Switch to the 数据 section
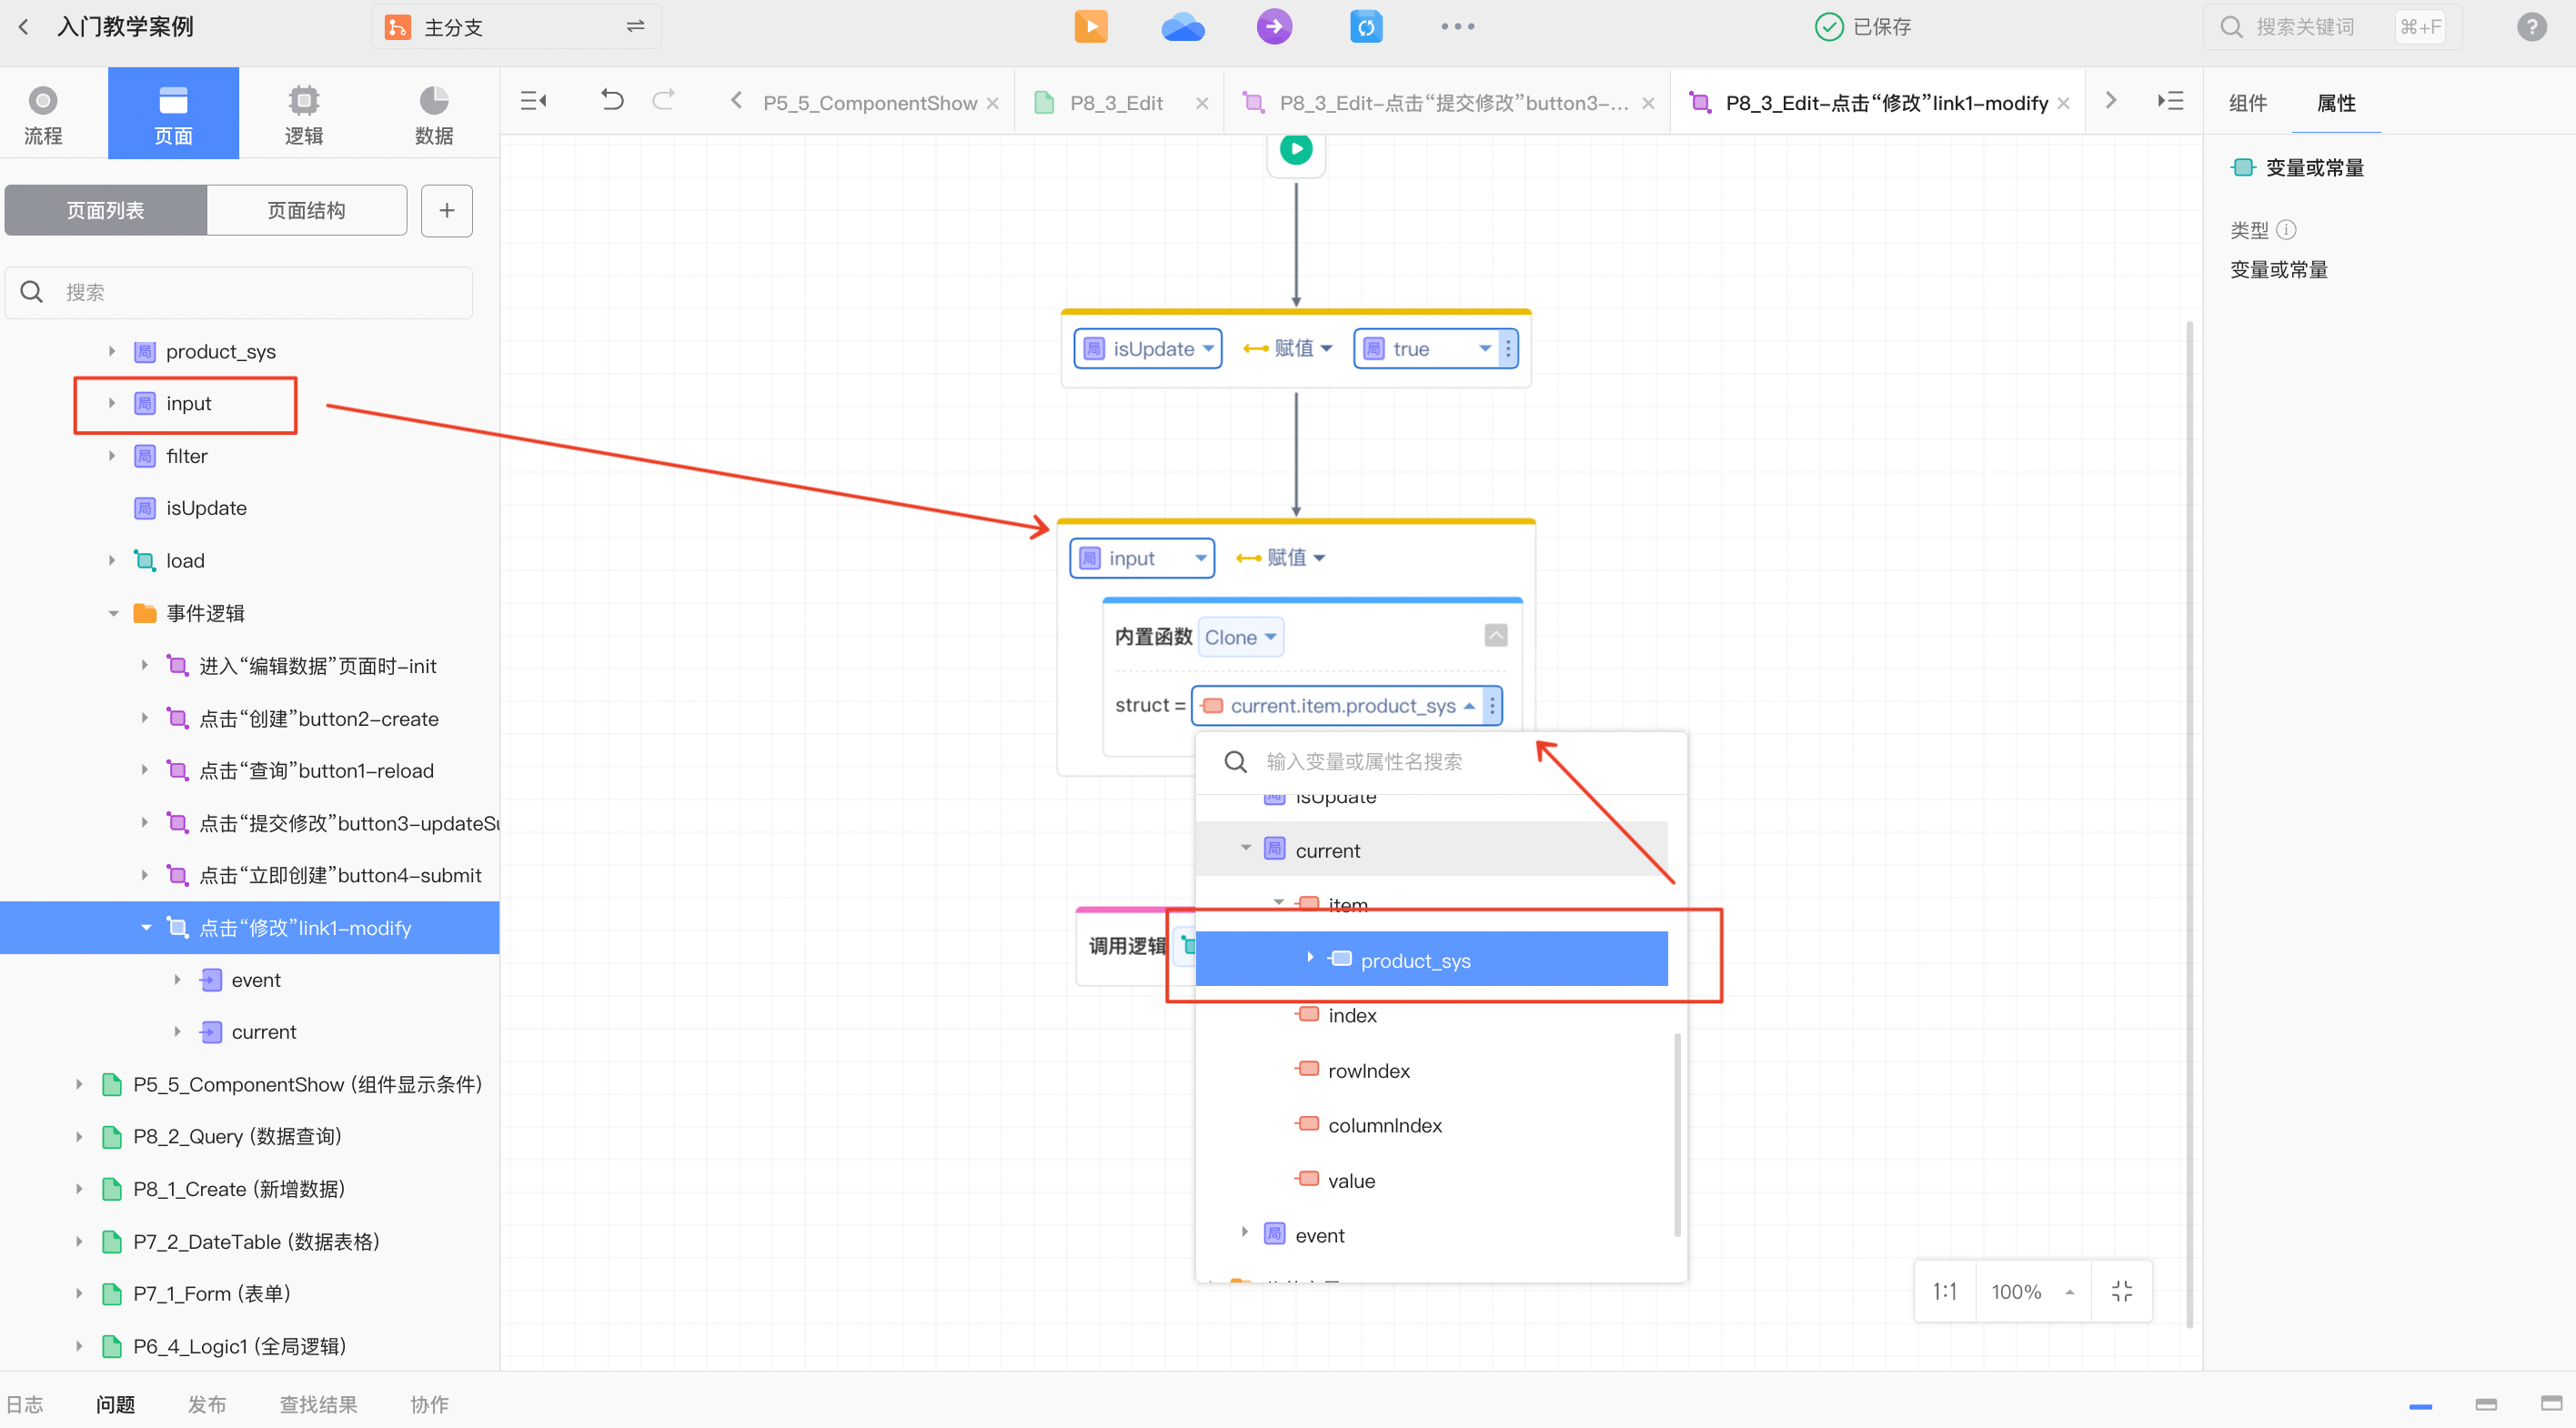 (x=434, y=114)
